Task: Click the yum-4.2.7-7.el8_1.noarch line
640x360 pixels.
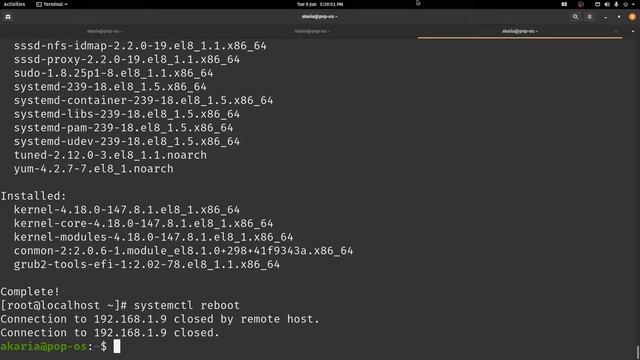Action: pyautogui.click(x=93, y=169)
